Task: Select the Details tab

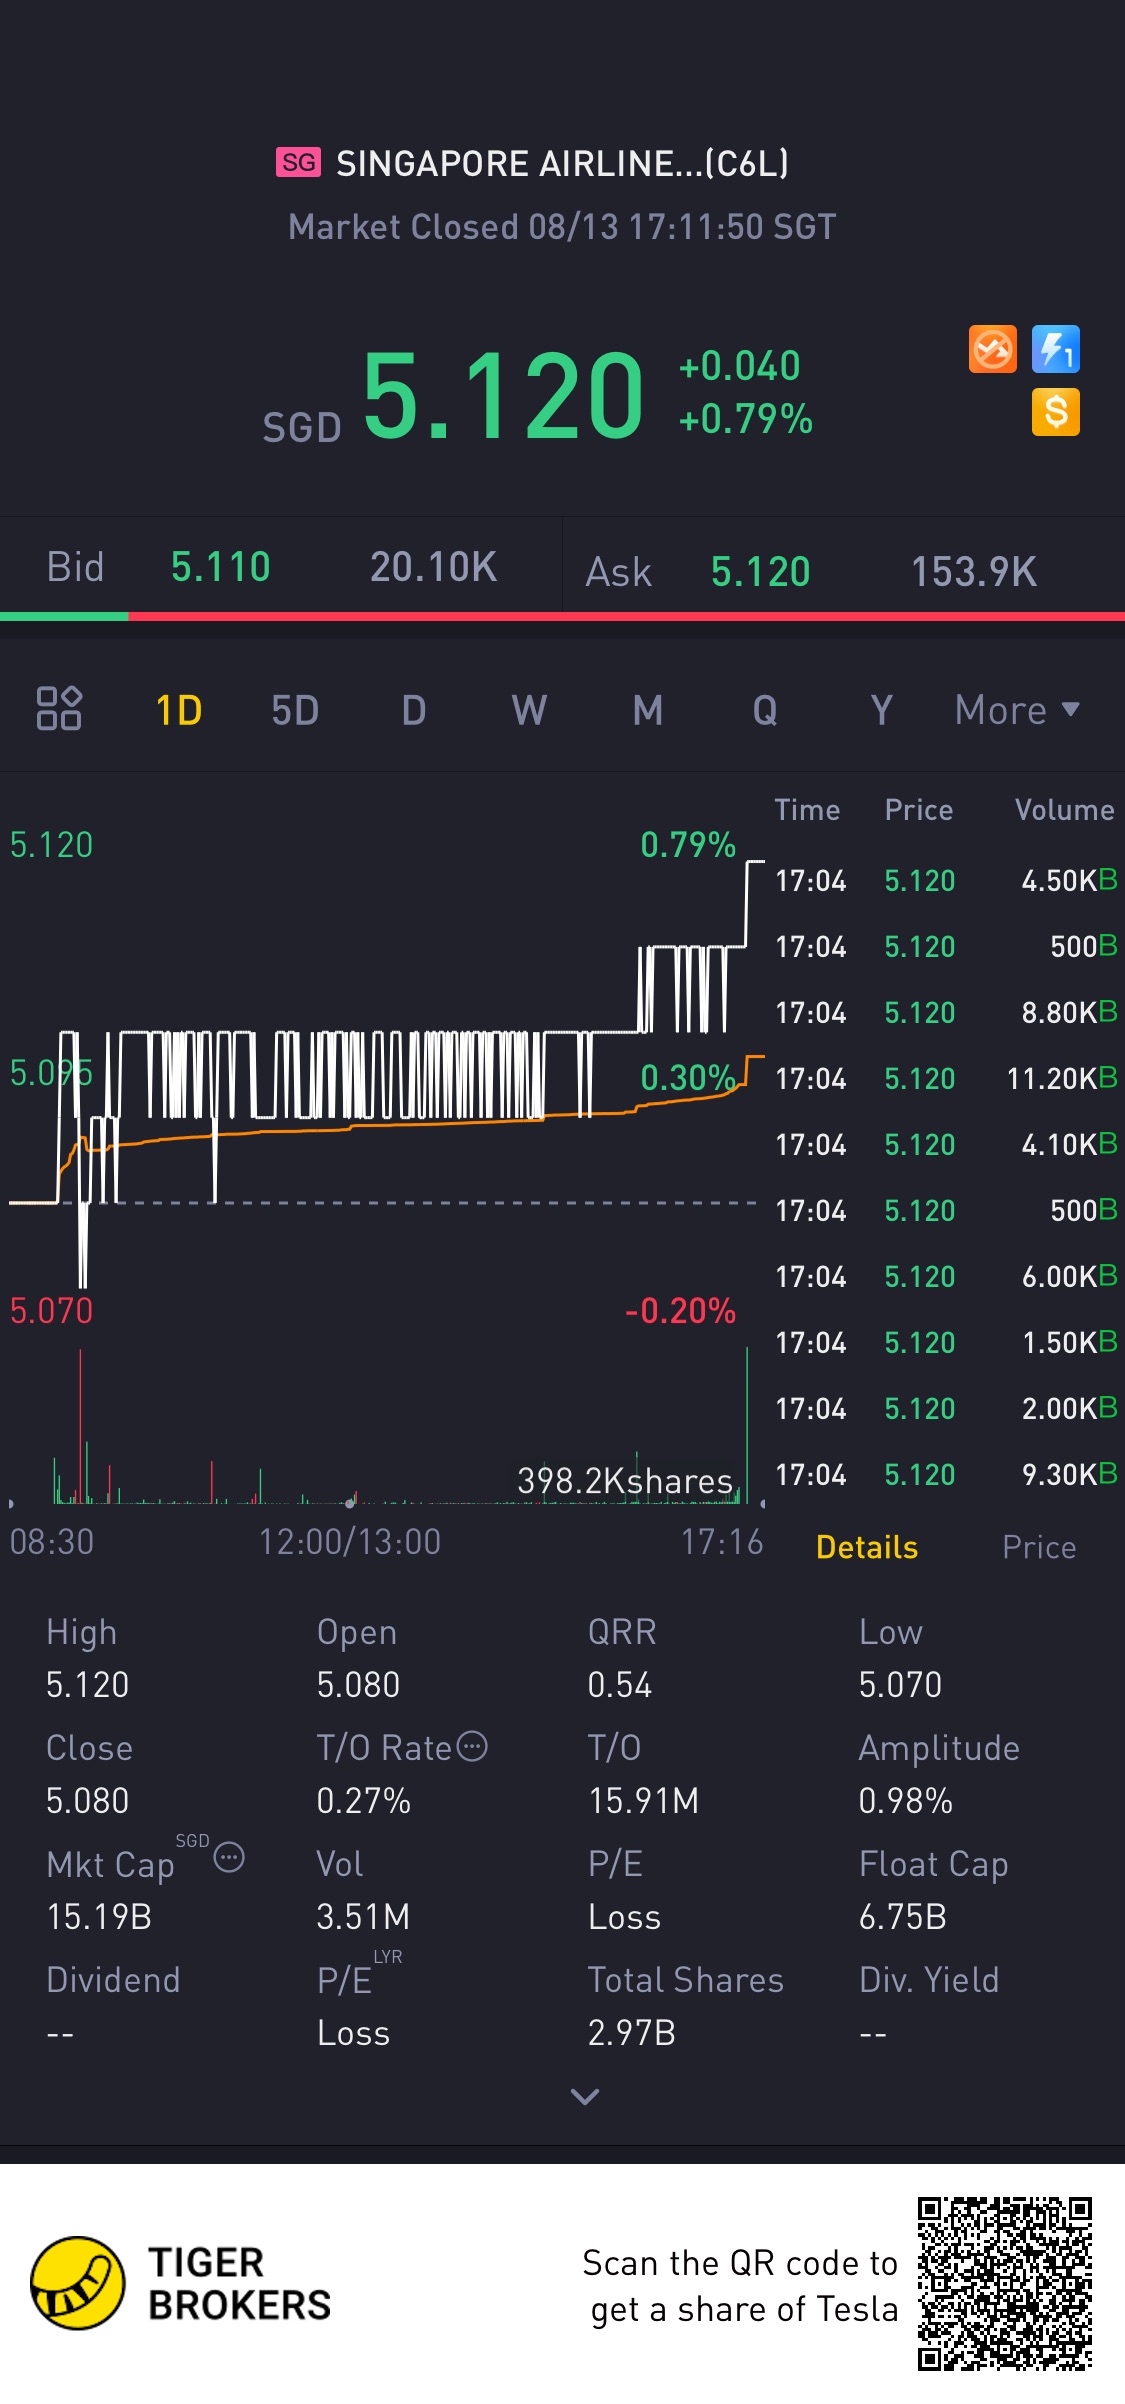Action: coord(867,1547)
